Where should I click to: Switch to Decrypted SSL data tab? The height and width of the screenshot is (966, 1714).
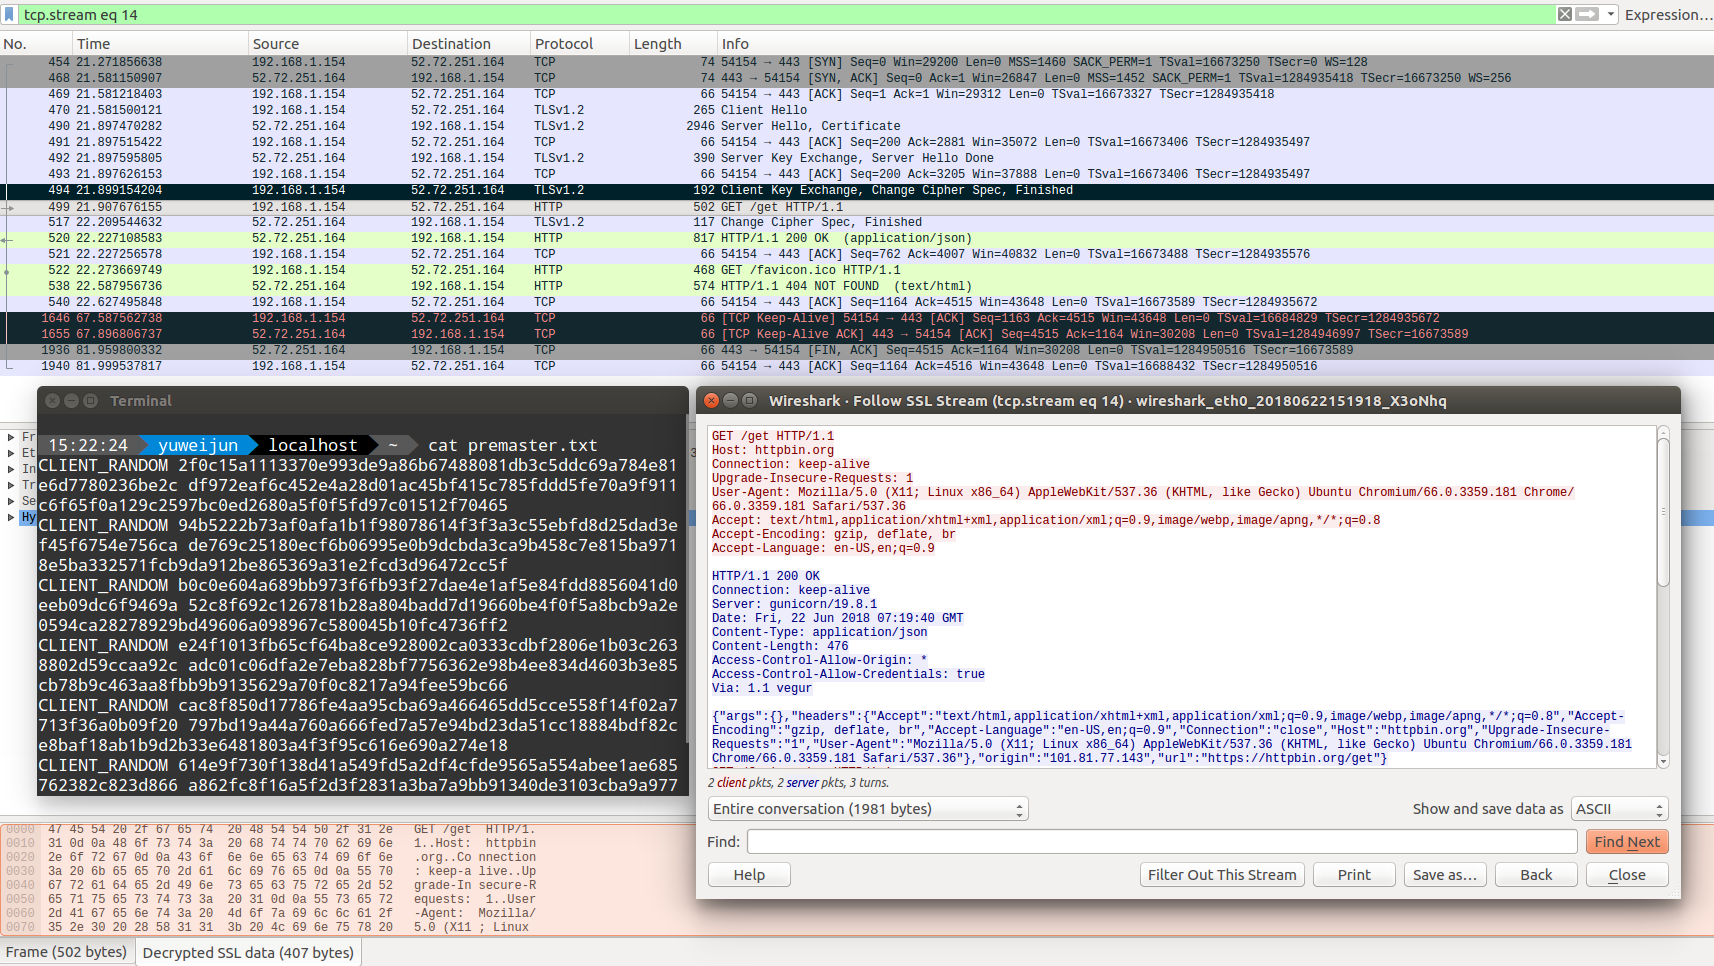coord(248,952)
